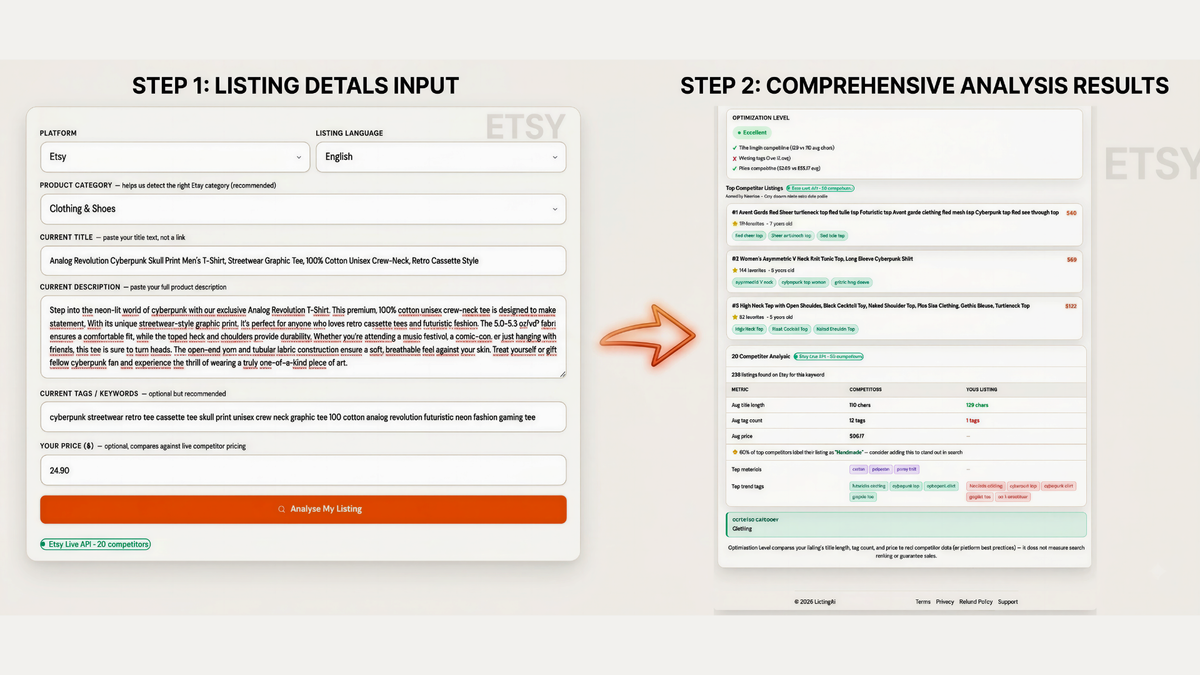The image size is (1200, 675).
Task: Click the green 'cyberpunk top' trend tag chip
Action: click(x=906, y=486)
